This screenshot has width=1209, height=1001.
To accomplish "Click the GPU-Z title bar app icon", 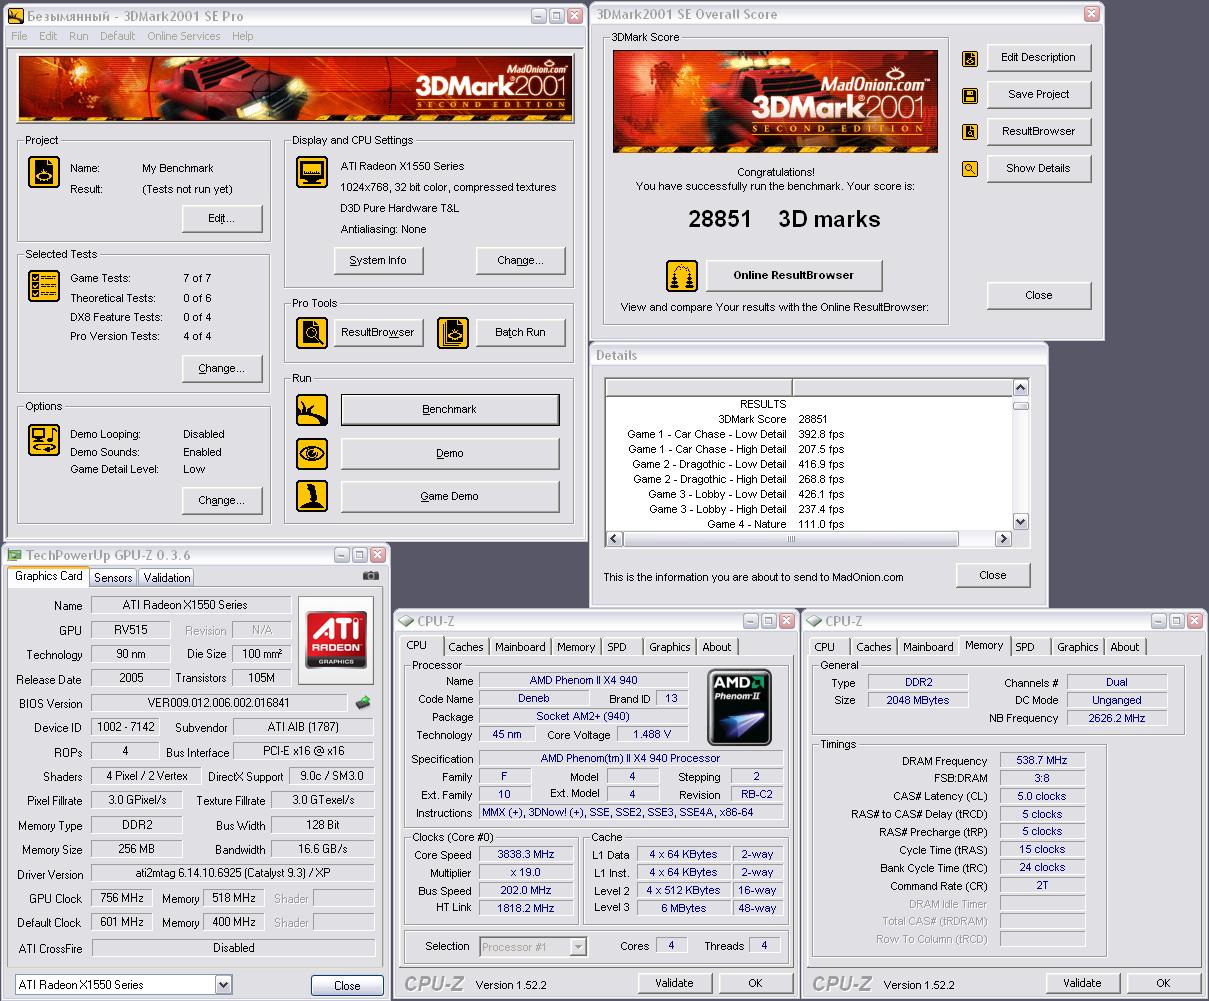I will pos(15,555).
